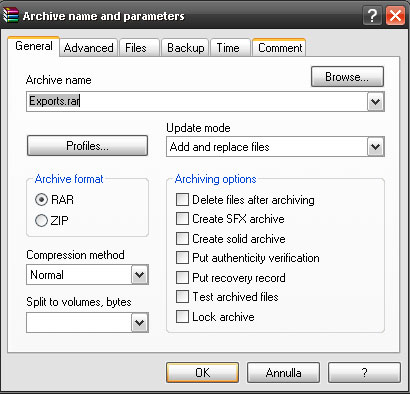
Task: Select the RAR archive format
Action: (54, 200)
